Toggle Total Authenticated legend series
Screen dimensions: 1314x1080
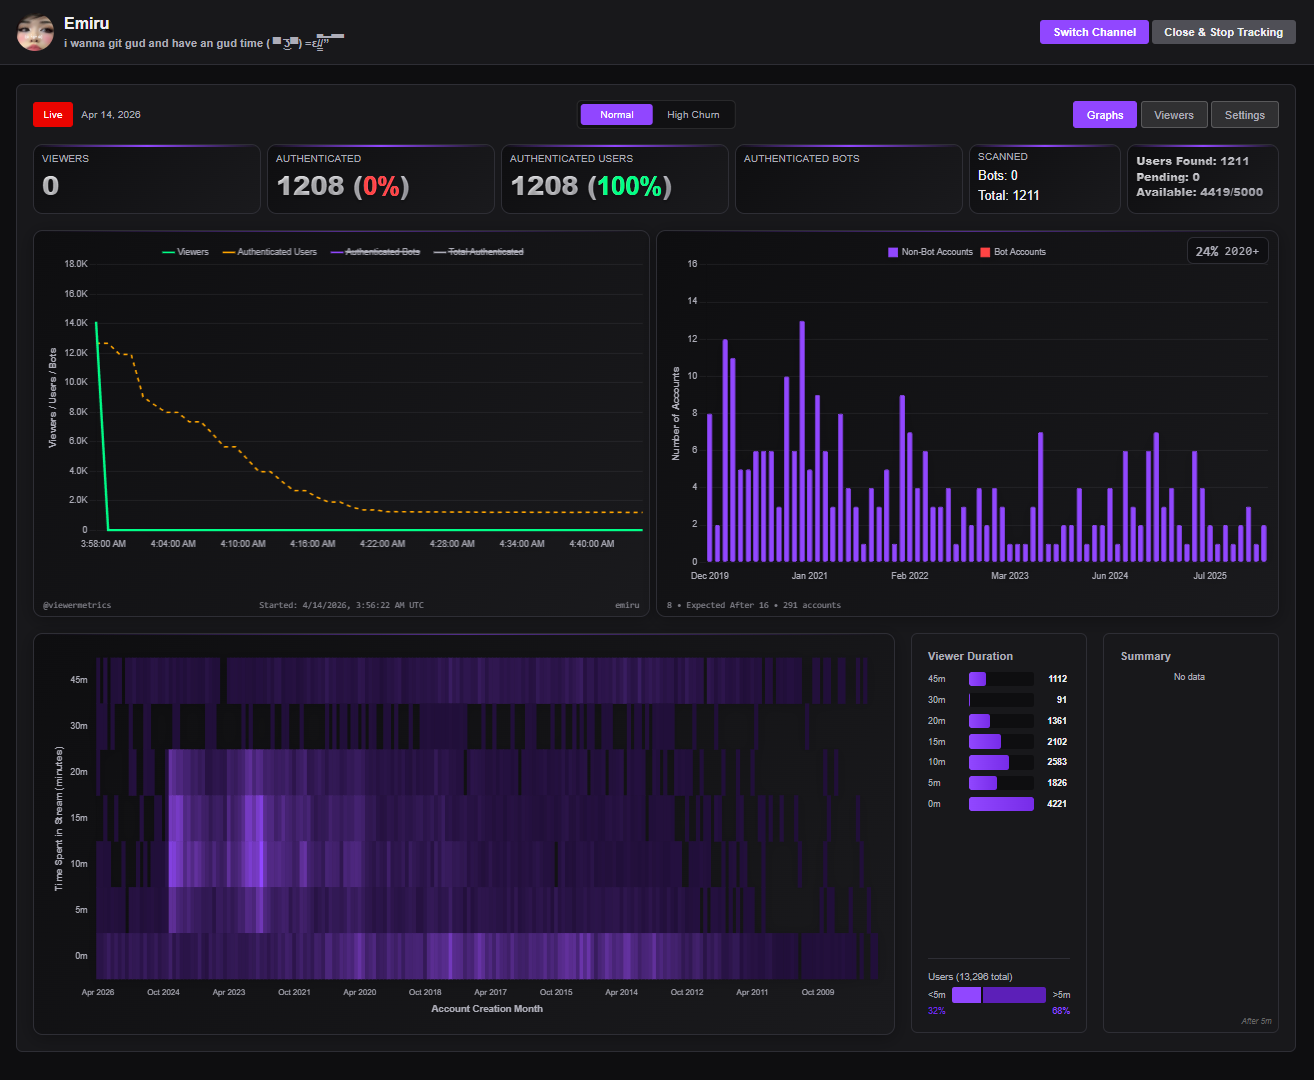pyautogui.click(x=479, y=252)
